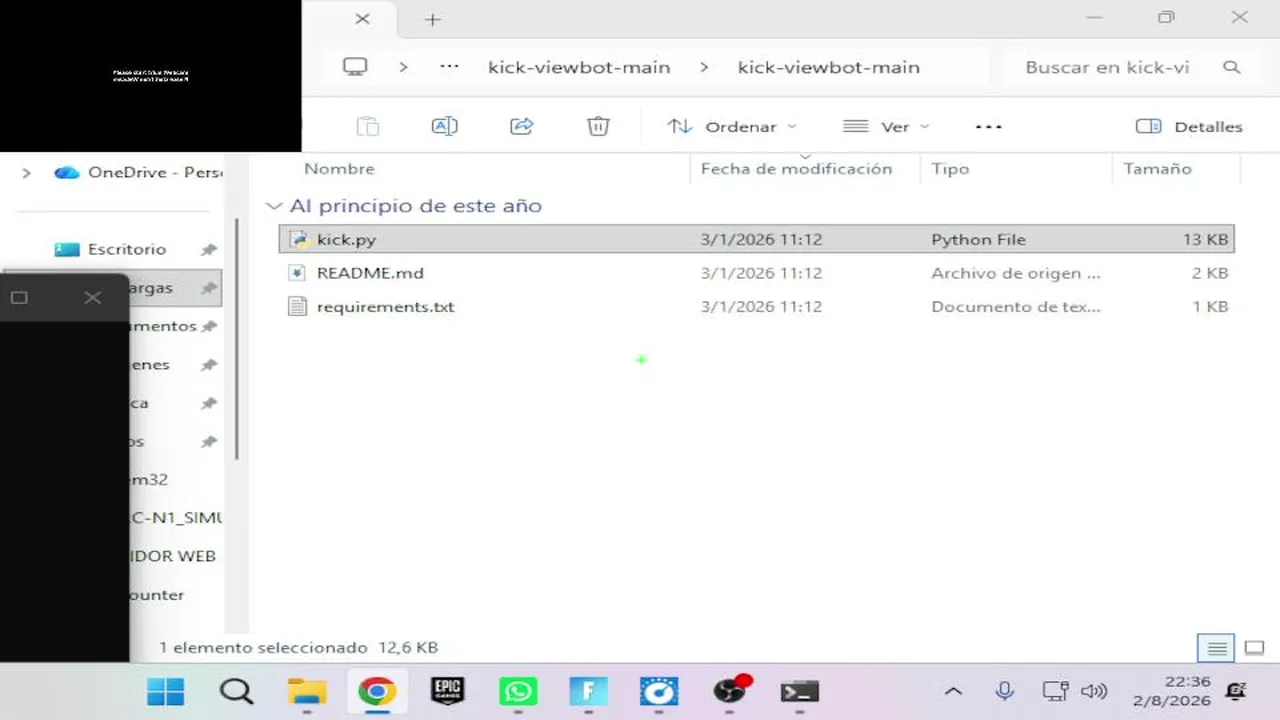Click the kick.py Python file icon
Image resolution: width=1280 pixels, height=720 pixels.
tap(297, 239)
